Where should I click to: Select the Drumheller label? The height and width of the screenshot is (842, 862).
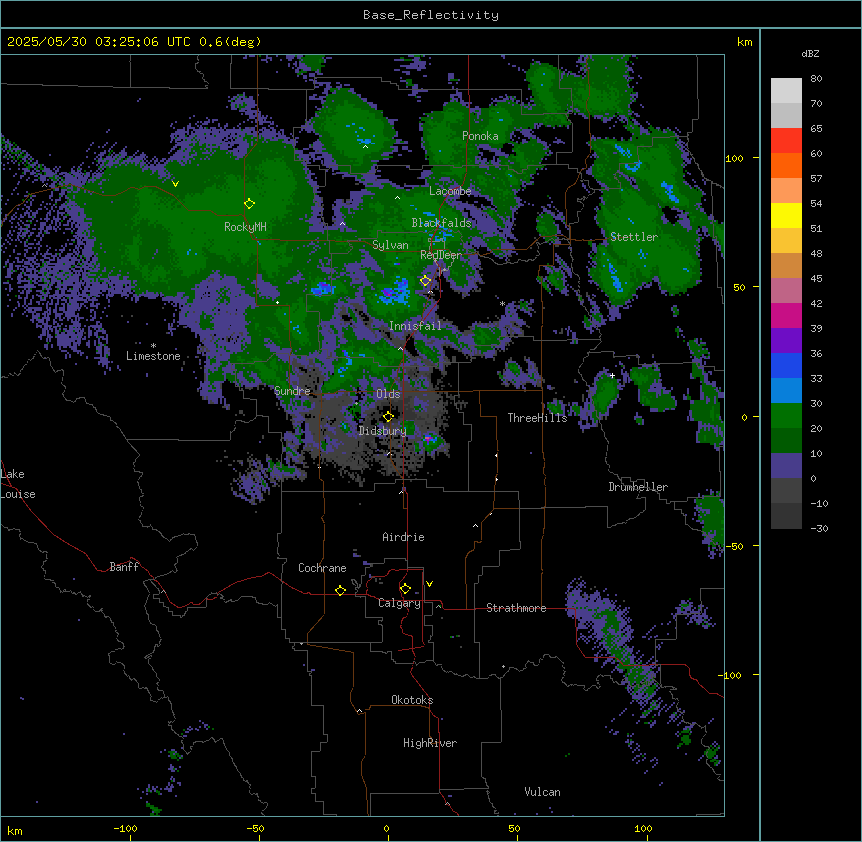(x=638, y=487)
